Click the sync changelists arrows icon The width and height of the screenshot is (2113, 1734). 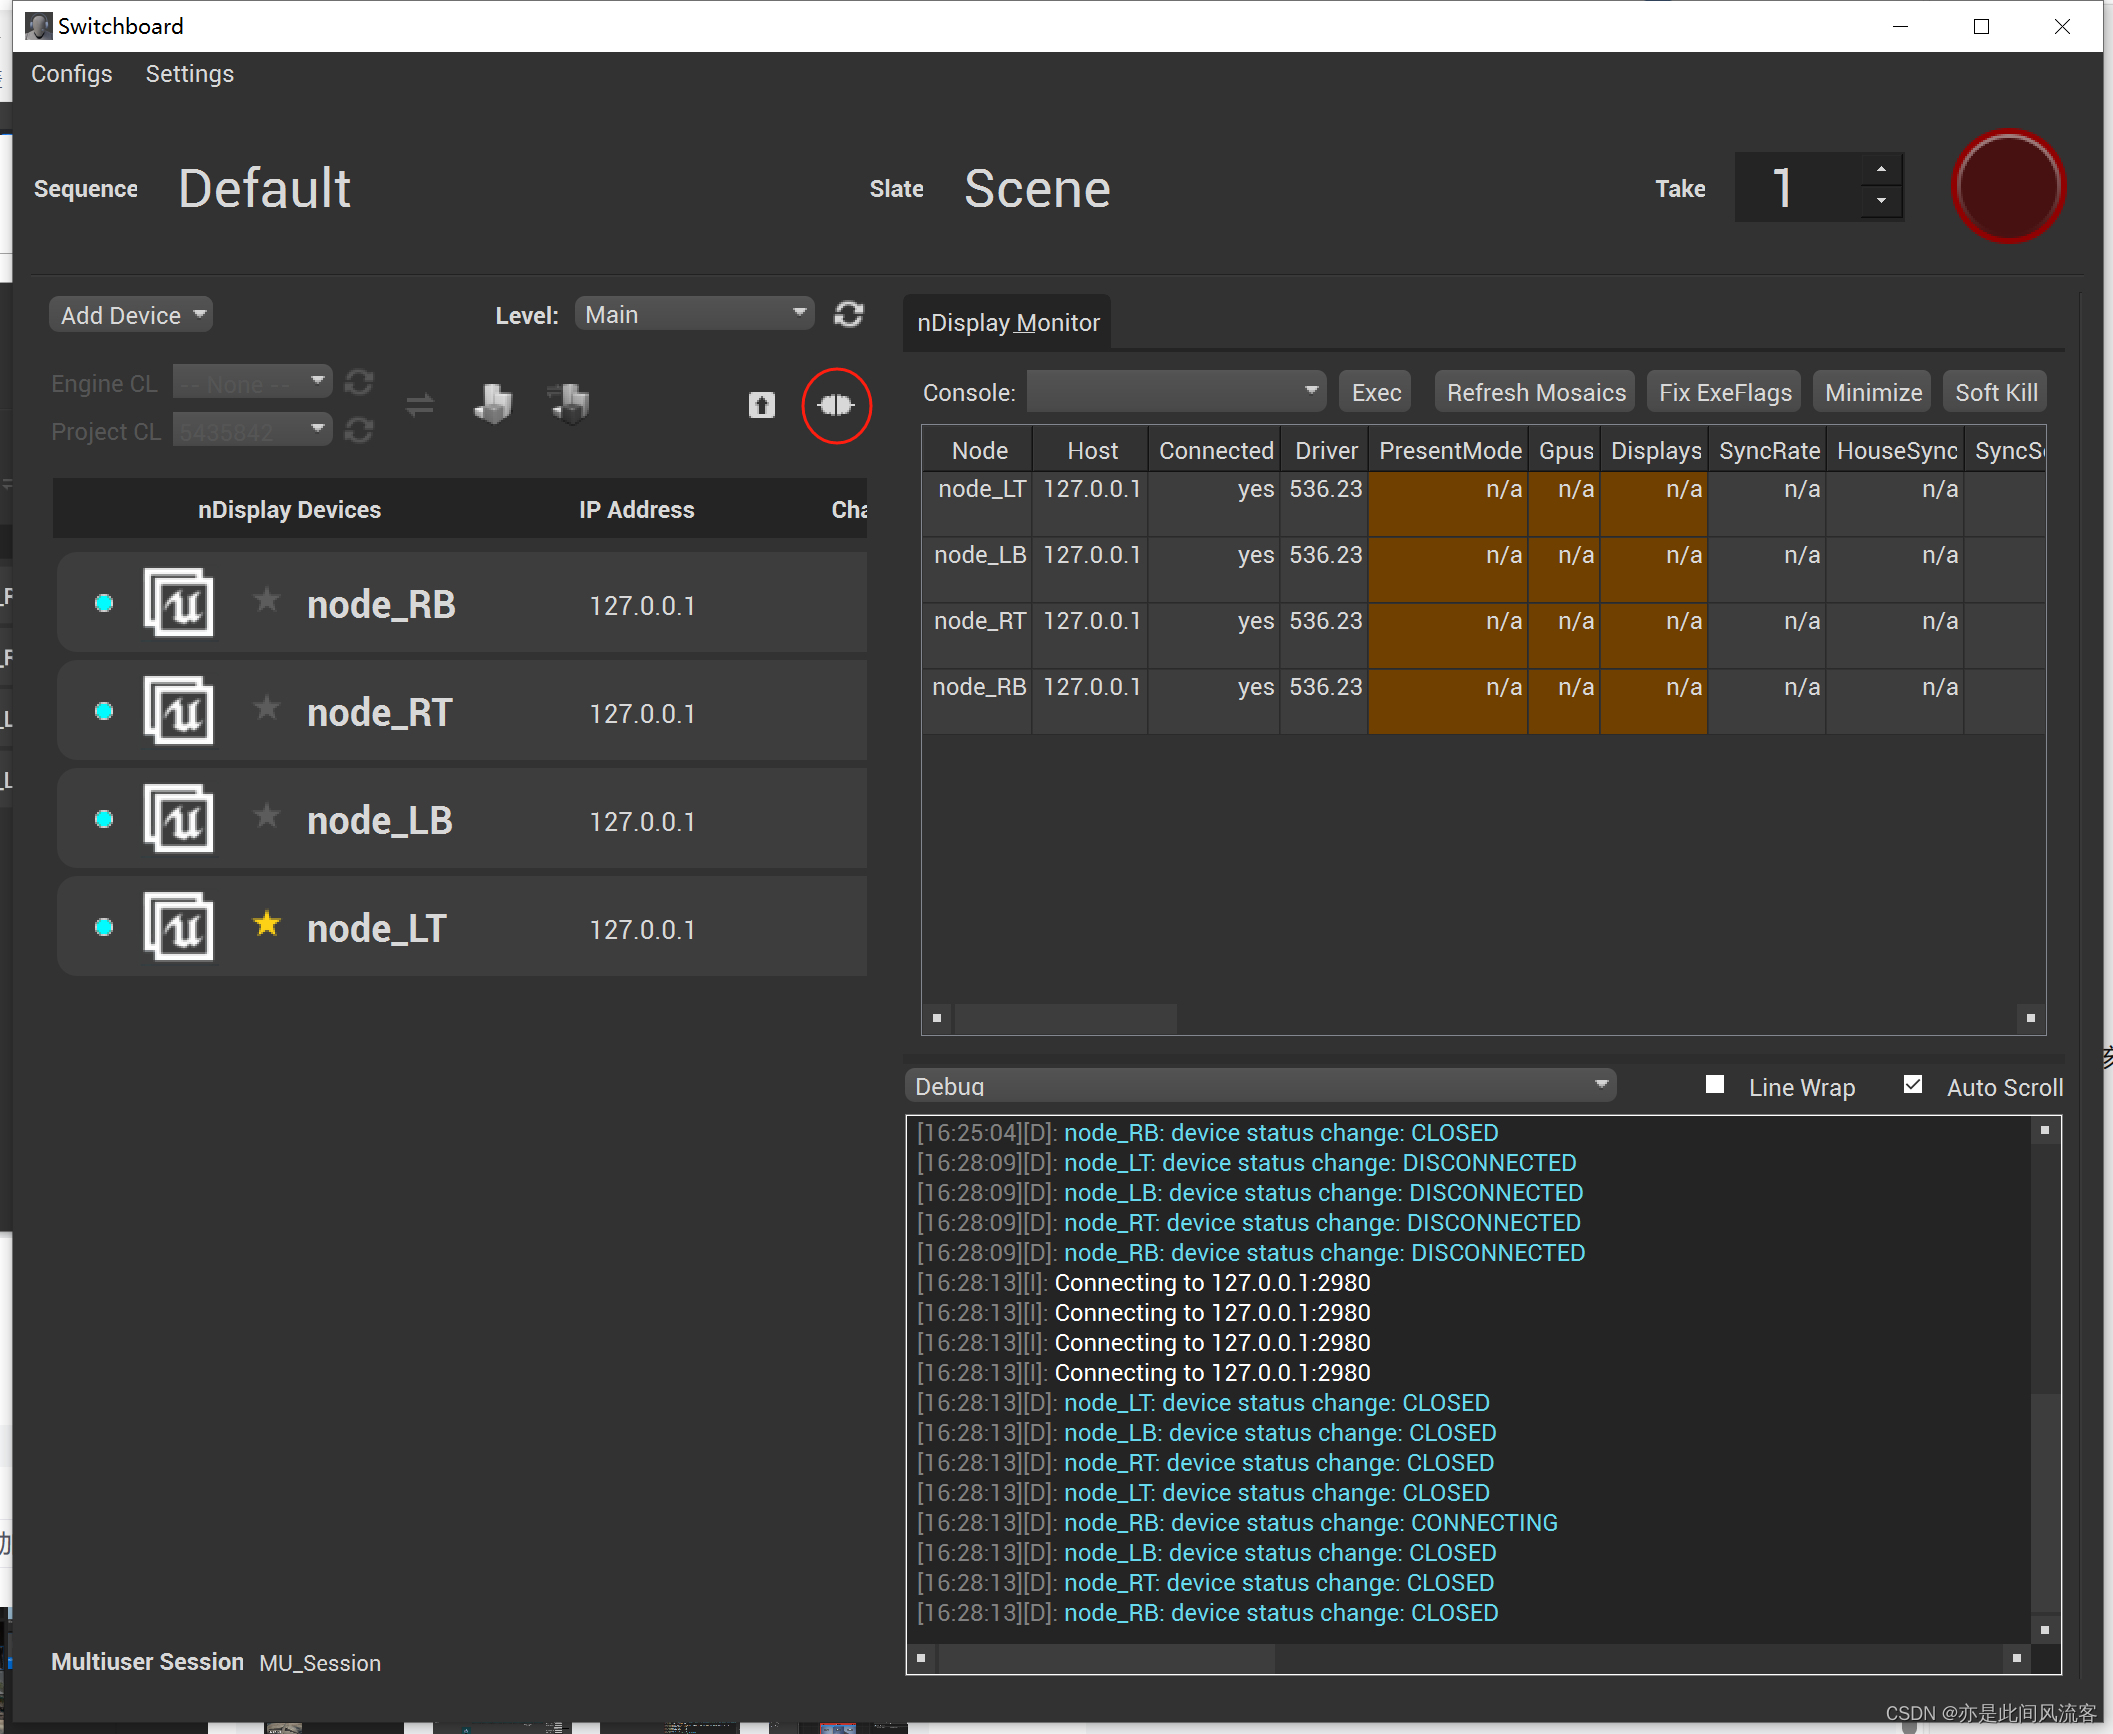pyautogui.click(x=420, y=405)
